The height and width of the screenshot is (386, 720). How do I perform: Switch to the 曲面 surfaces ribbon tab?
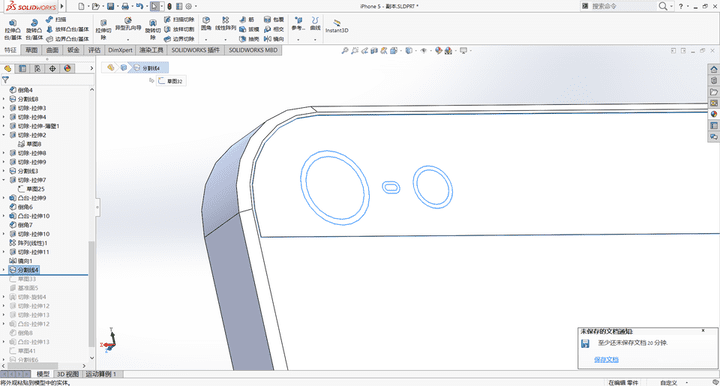(52, 50)
